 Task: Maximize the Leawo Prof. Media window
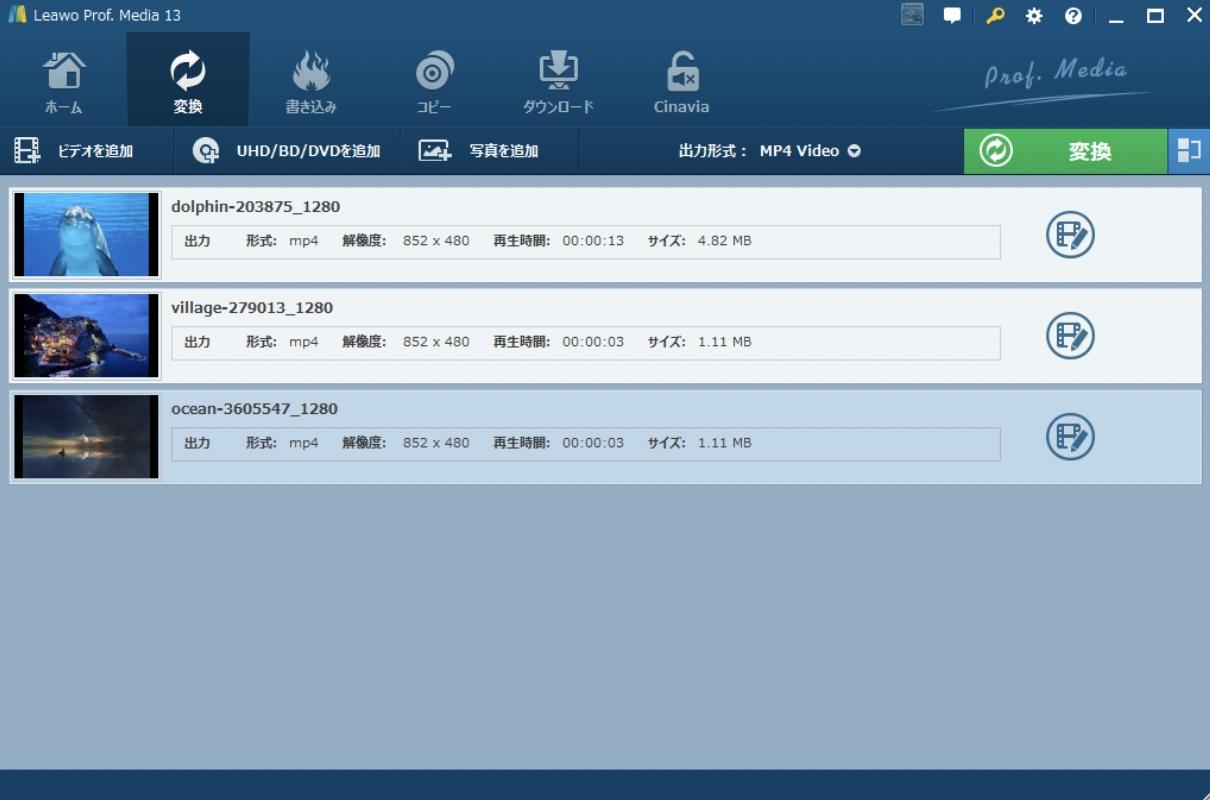coord(1155,15)
